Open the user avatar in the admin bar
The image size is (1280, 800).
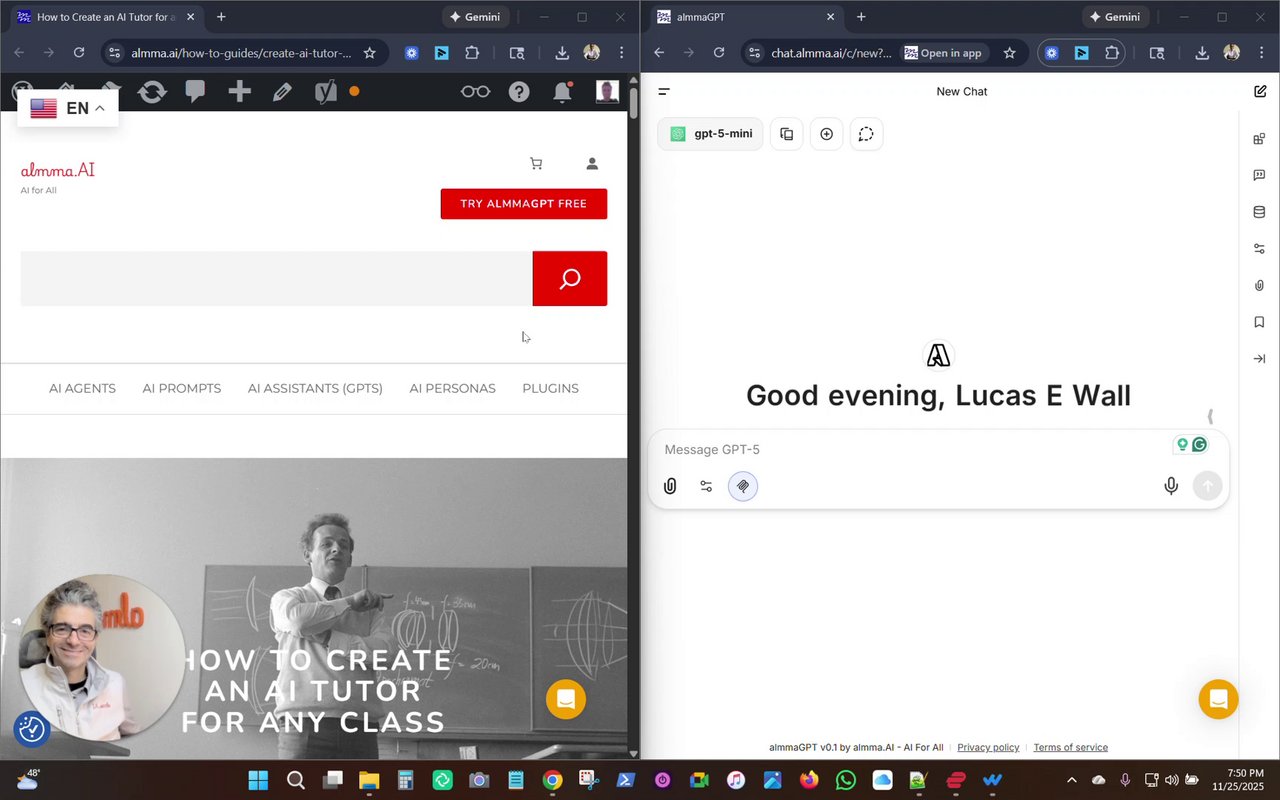[607, 92]
